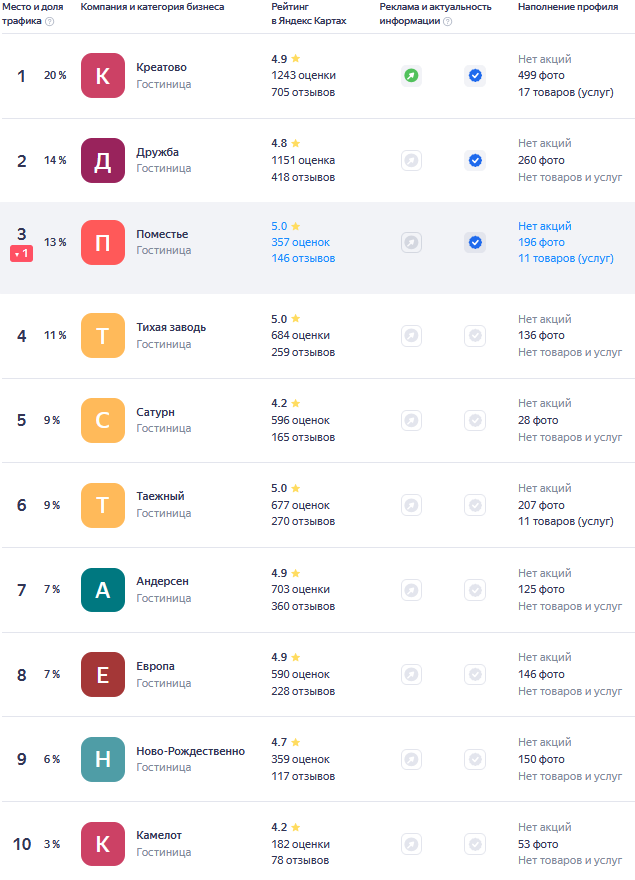The height and width of the screenshot is (880, 635).
Task: Click gray verification badge for Таежный
Action: (x=475, y=505)
